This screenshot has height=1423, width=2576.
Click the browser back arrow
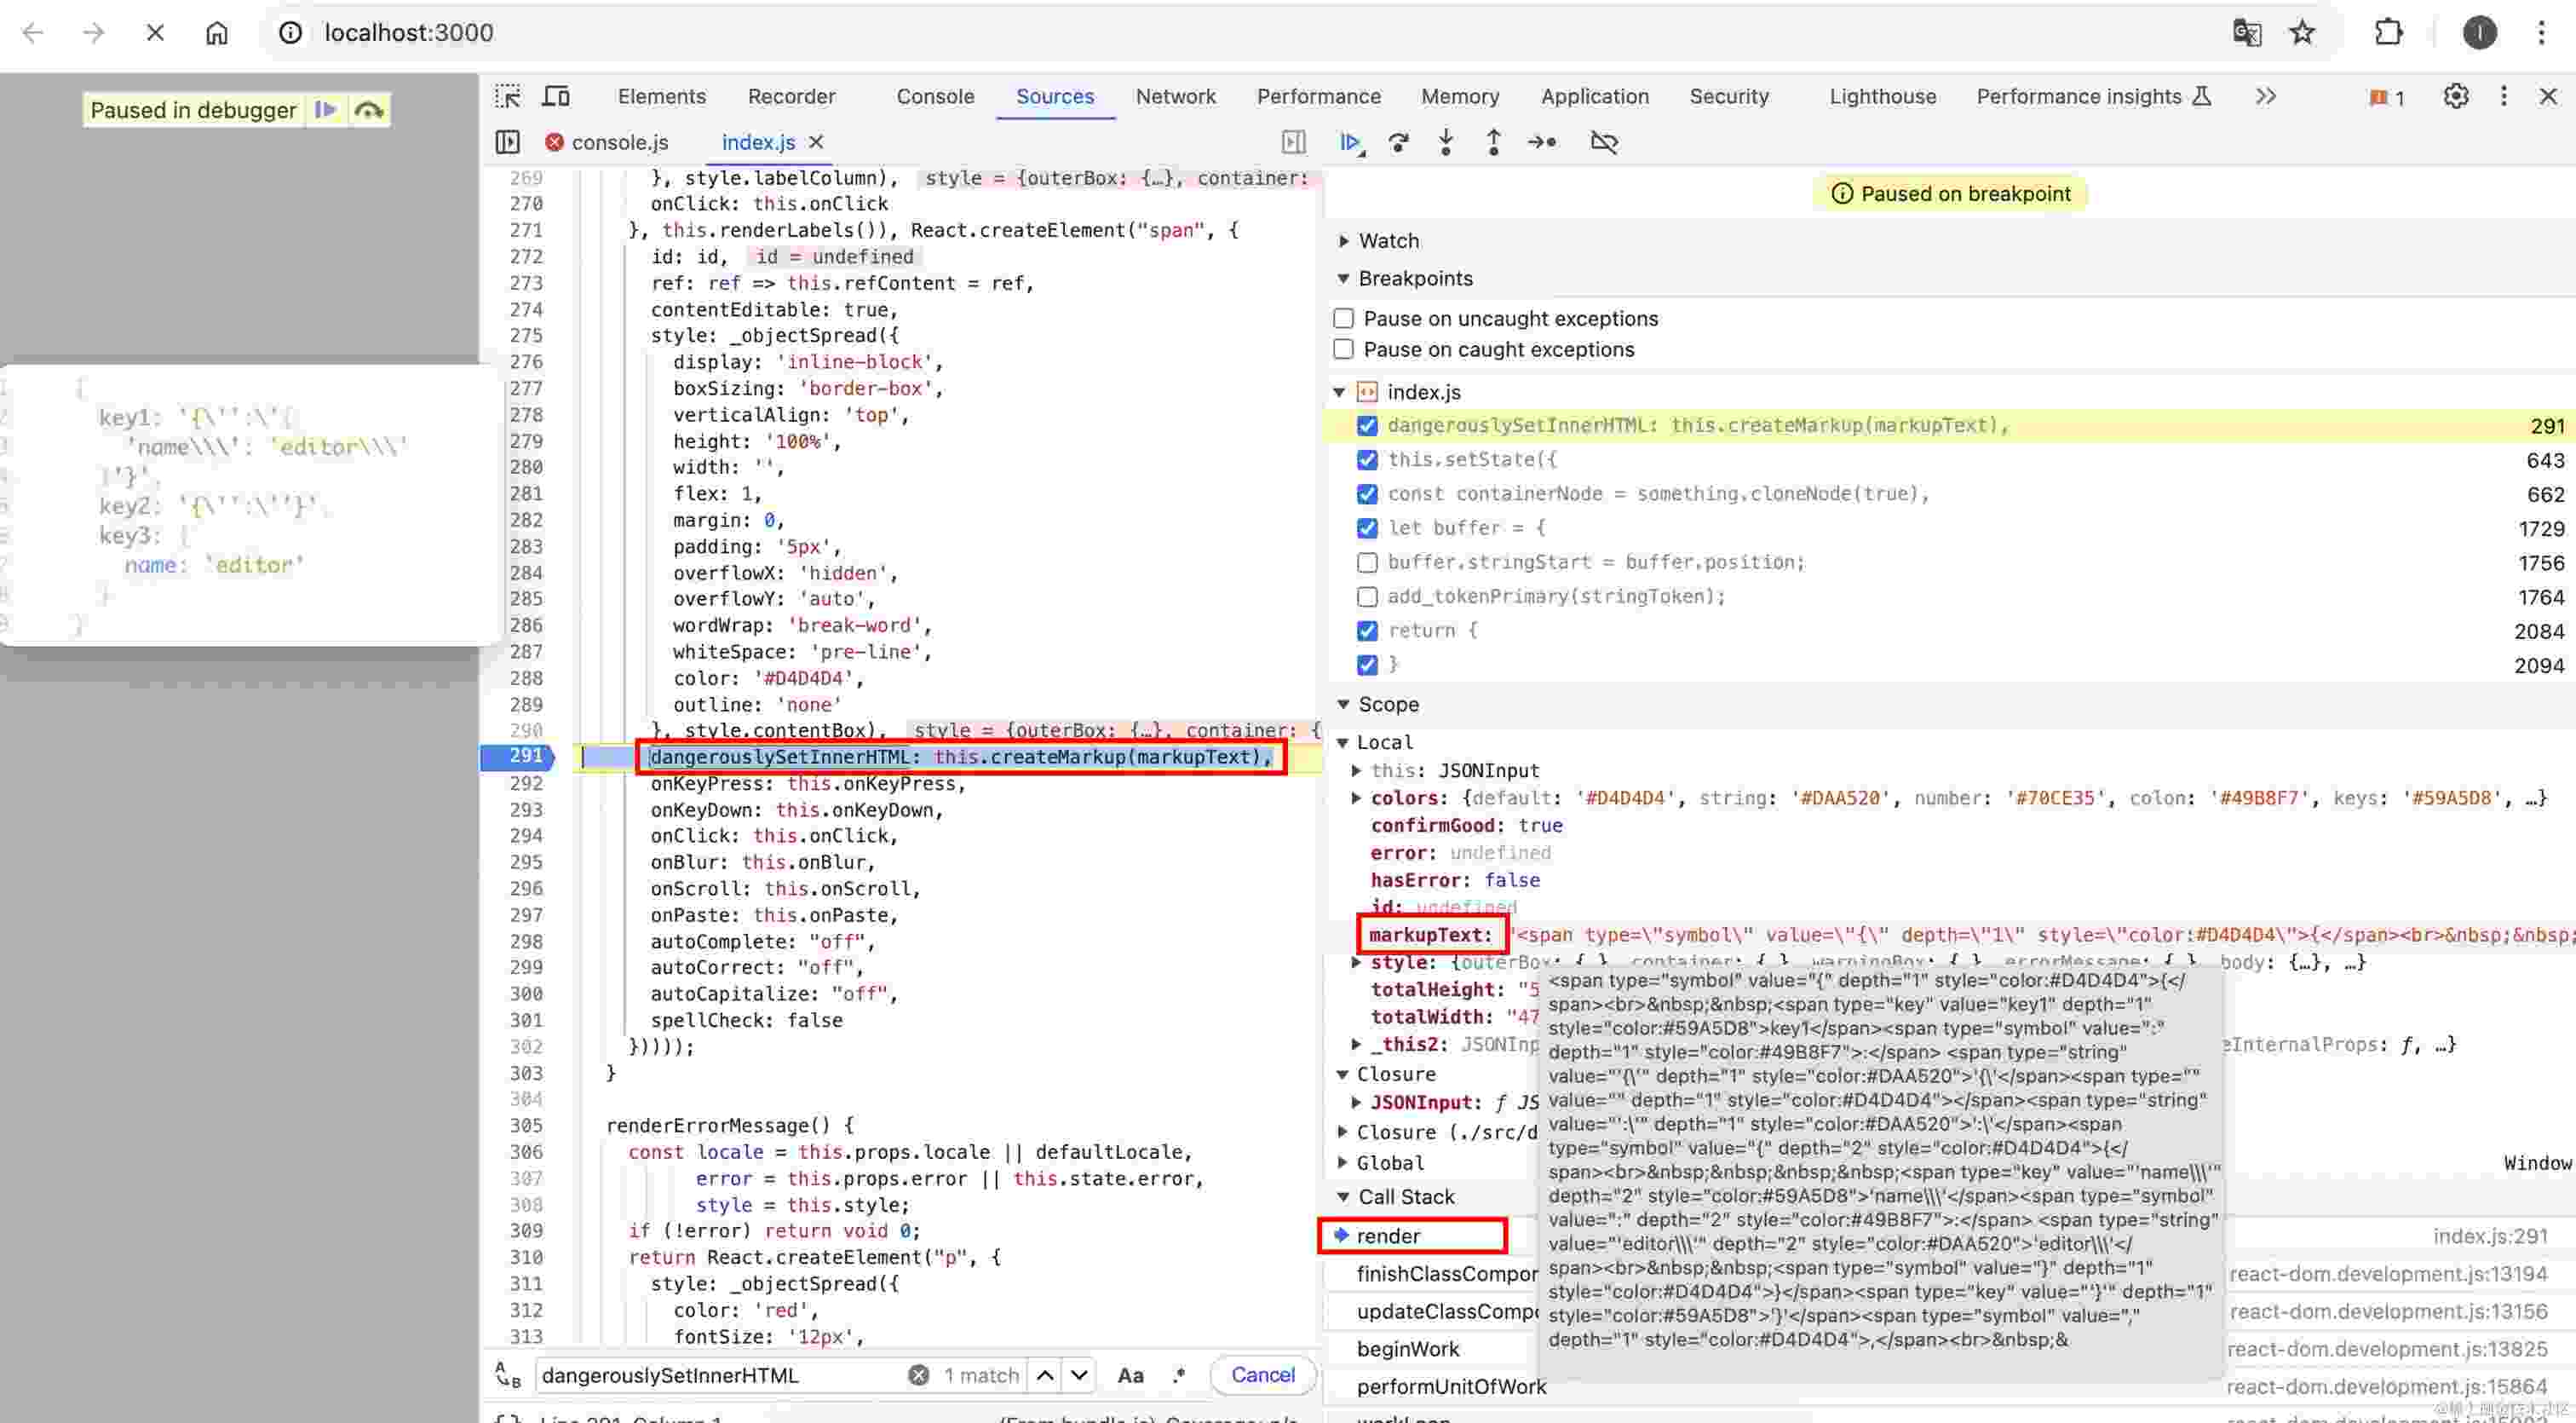coord(32,33)
